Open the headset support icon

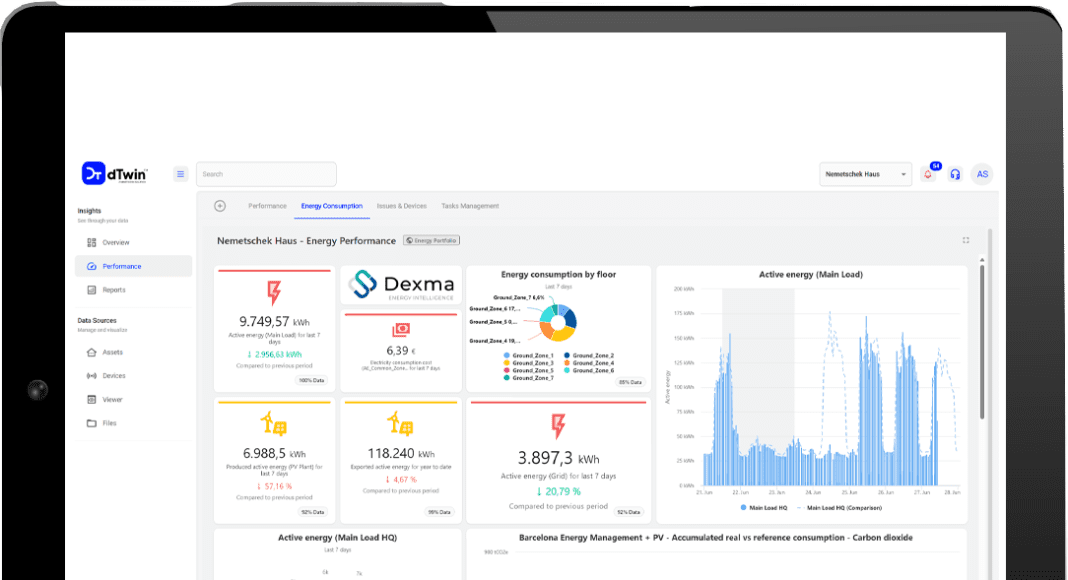coord(955,174)
